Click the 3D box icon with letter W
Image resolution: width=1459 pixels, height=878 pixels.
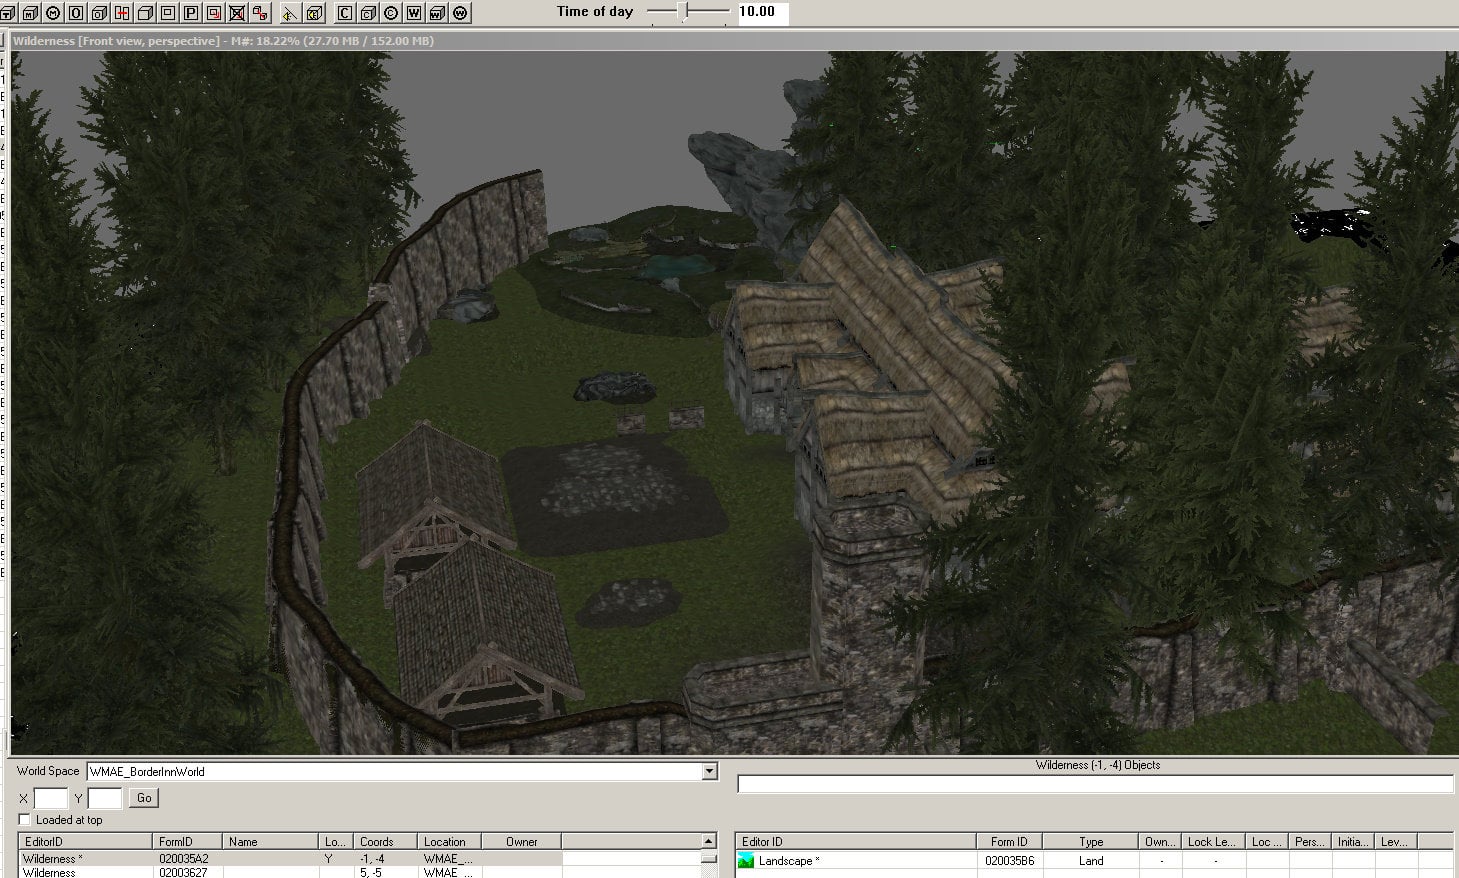(x=436, y=13)
